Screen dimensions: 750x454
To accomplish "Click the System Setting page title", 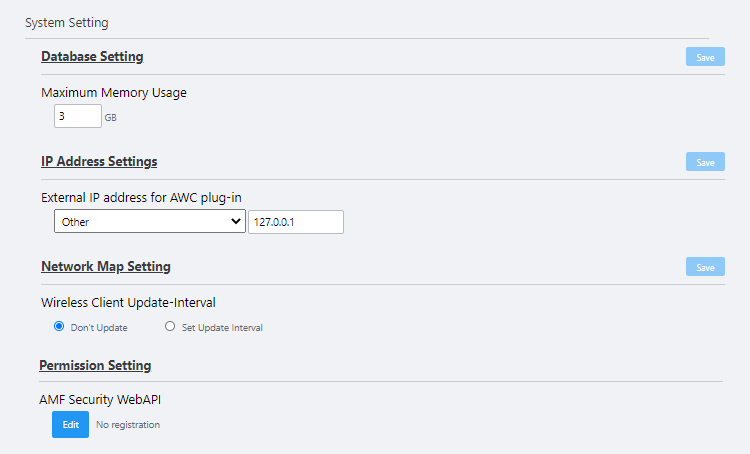I will click(x=67, y=22).
